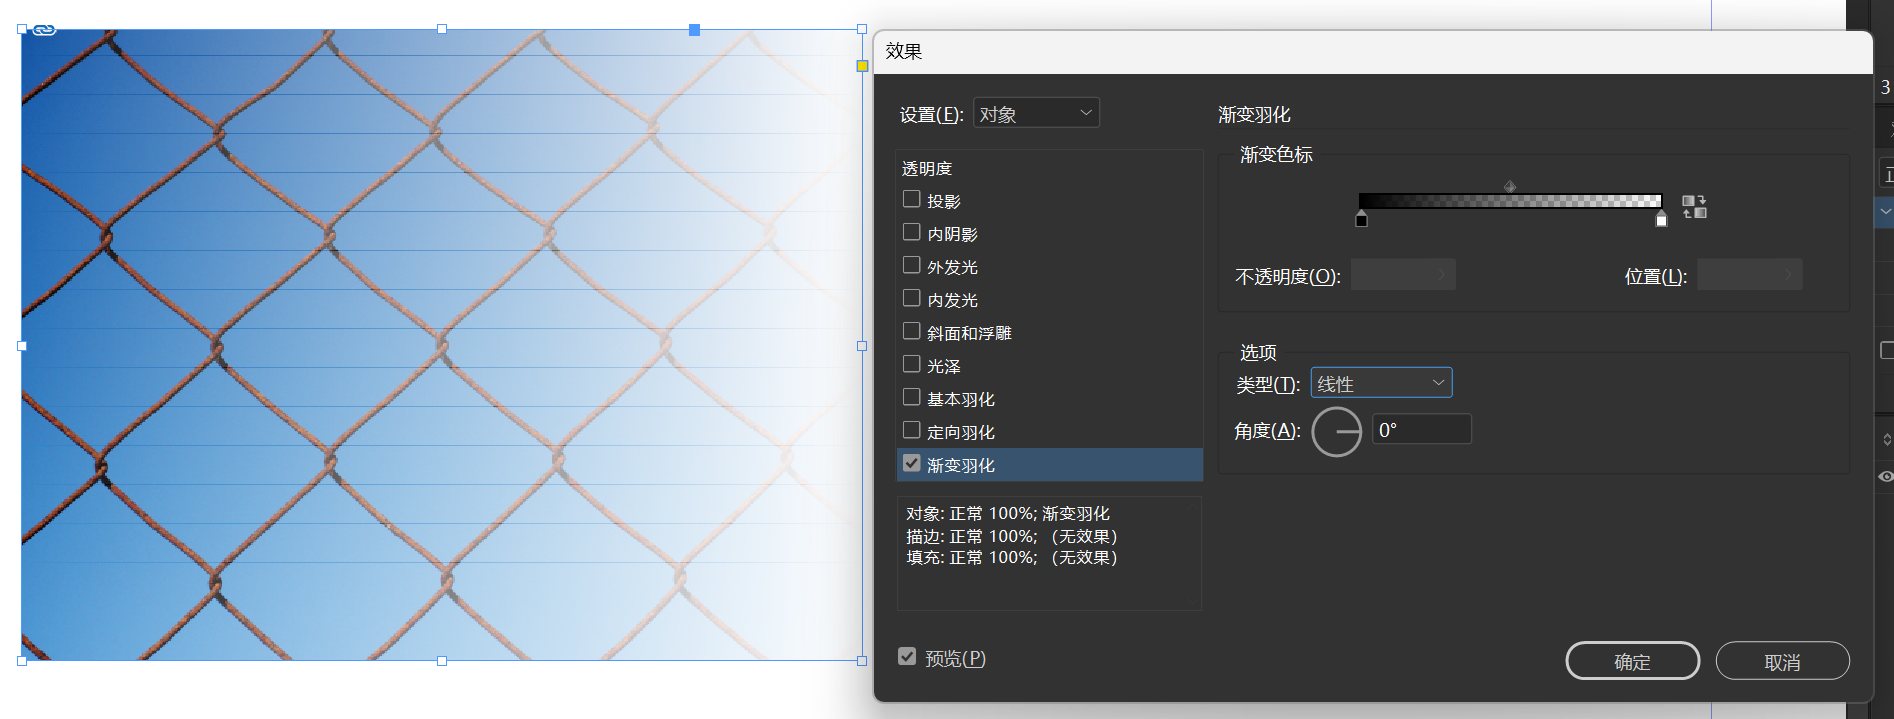Select the 基本羽化 effect label
Image resolution: width=1894 pixels, height=719 pixels.
click(x=960, y=399)
